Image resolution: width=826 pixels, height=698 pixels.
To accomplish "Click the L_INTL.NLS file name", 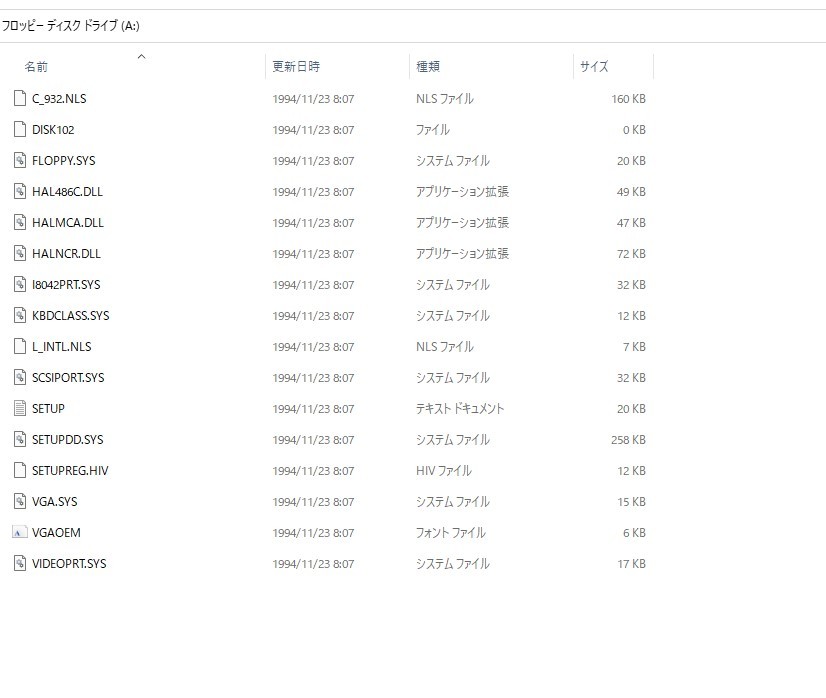I will click(x=62, y=347).
